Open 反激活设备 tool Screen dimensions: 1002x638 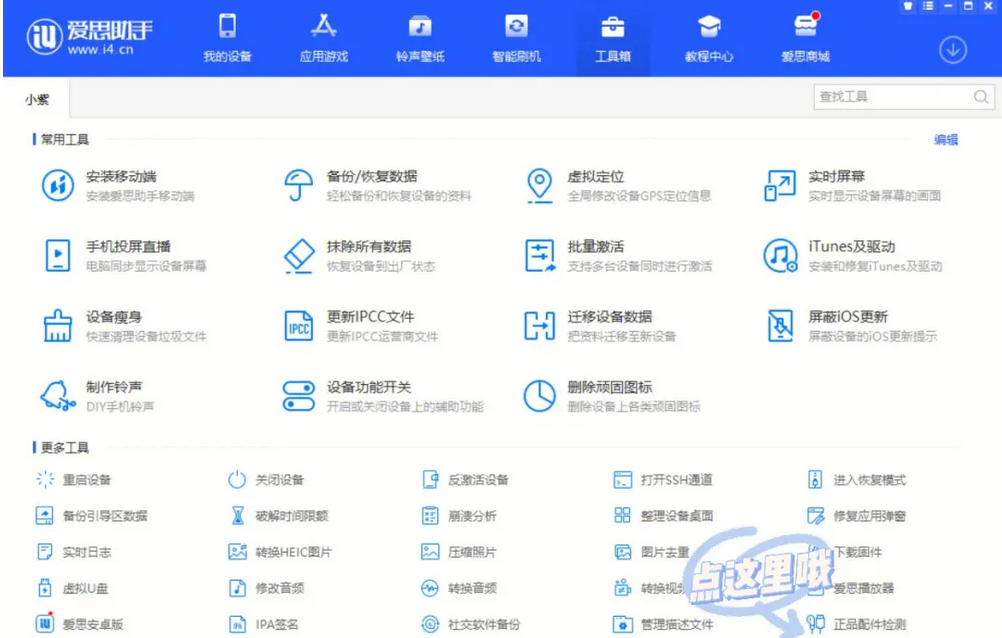465,479
